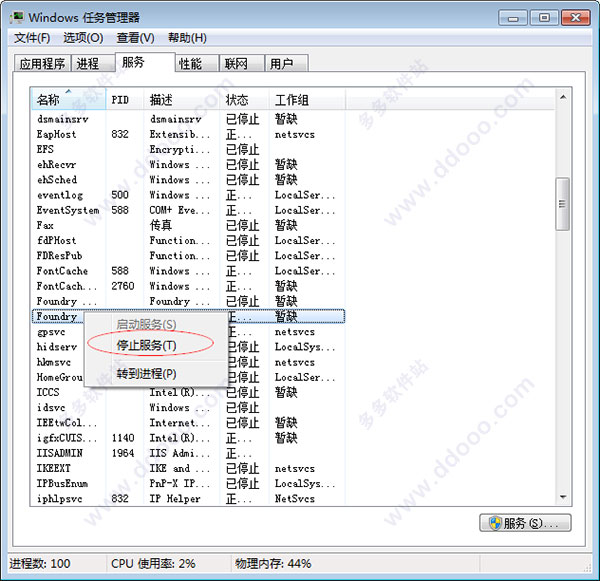This screenshot has width=600, height=581.
Task: Select the EFS service row
Action: tap(188, 149)
